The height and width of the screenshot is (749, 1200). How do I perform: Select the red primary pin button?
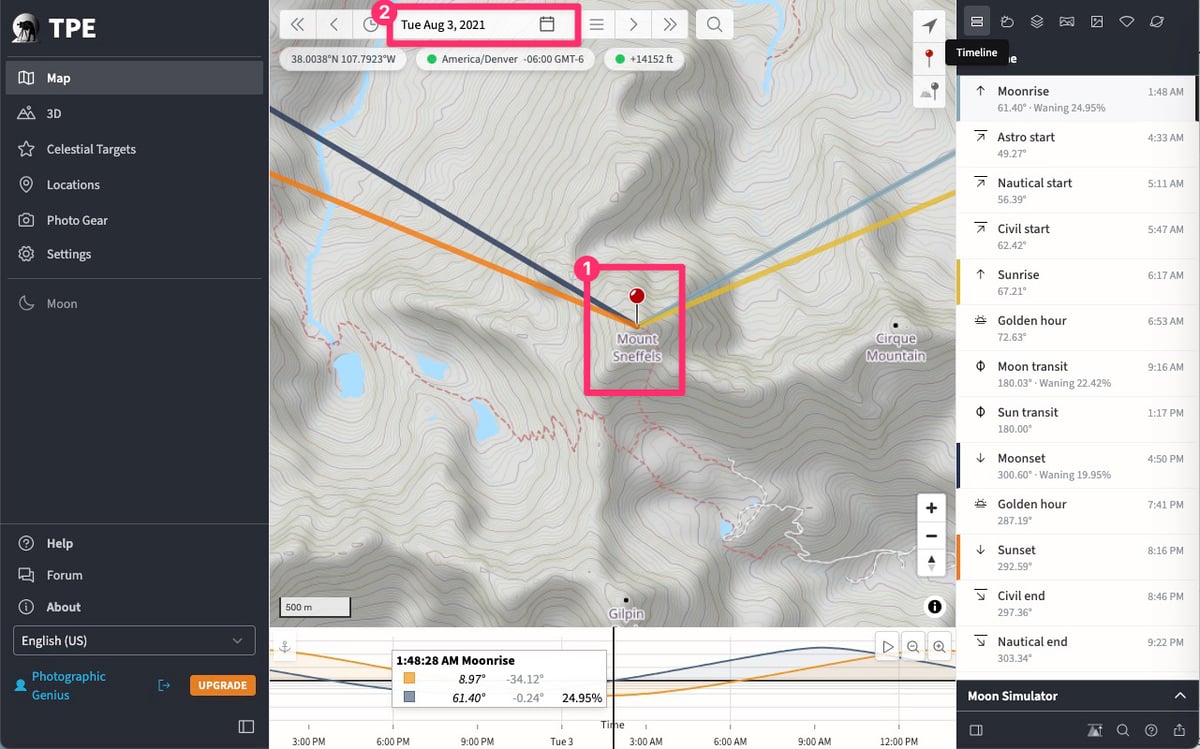tap(930, 58)
